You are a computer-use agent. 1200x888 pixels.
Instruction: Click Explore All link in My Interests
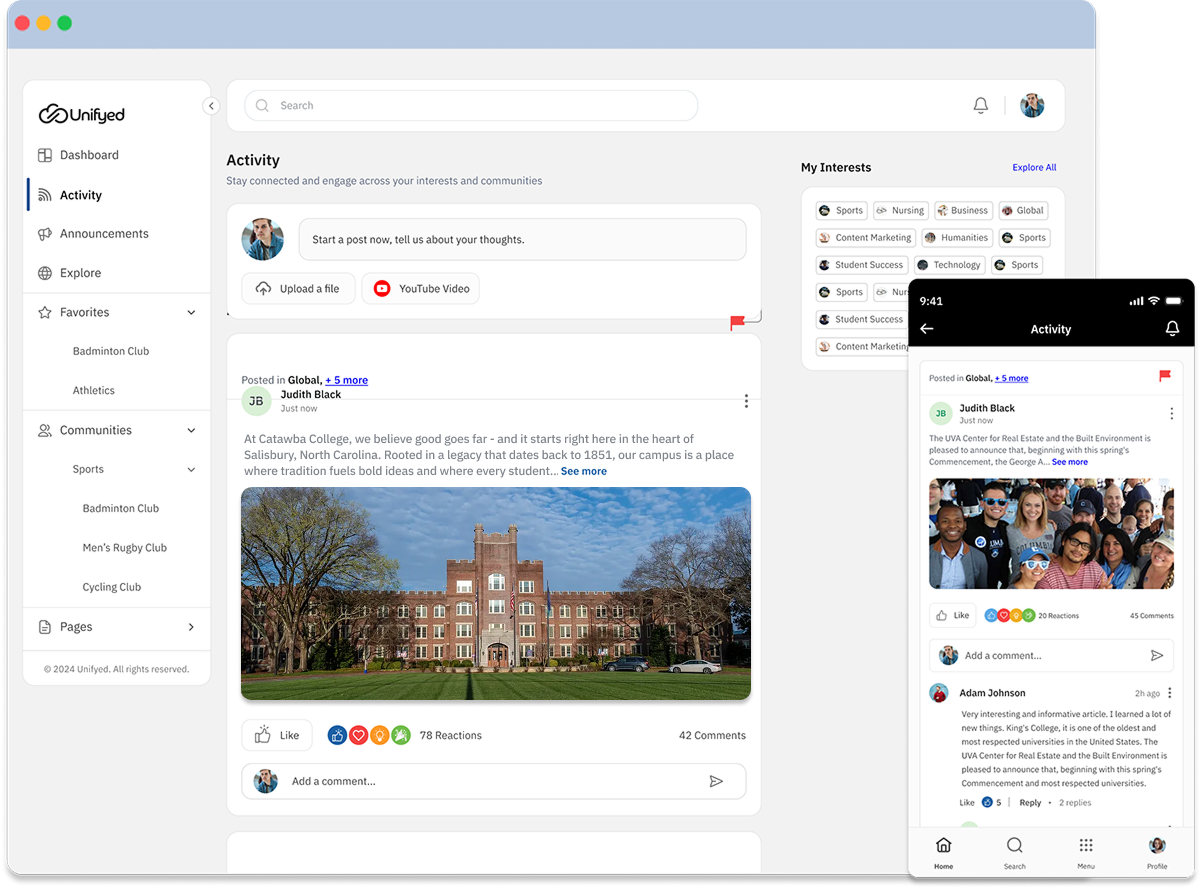(1034, 168)
